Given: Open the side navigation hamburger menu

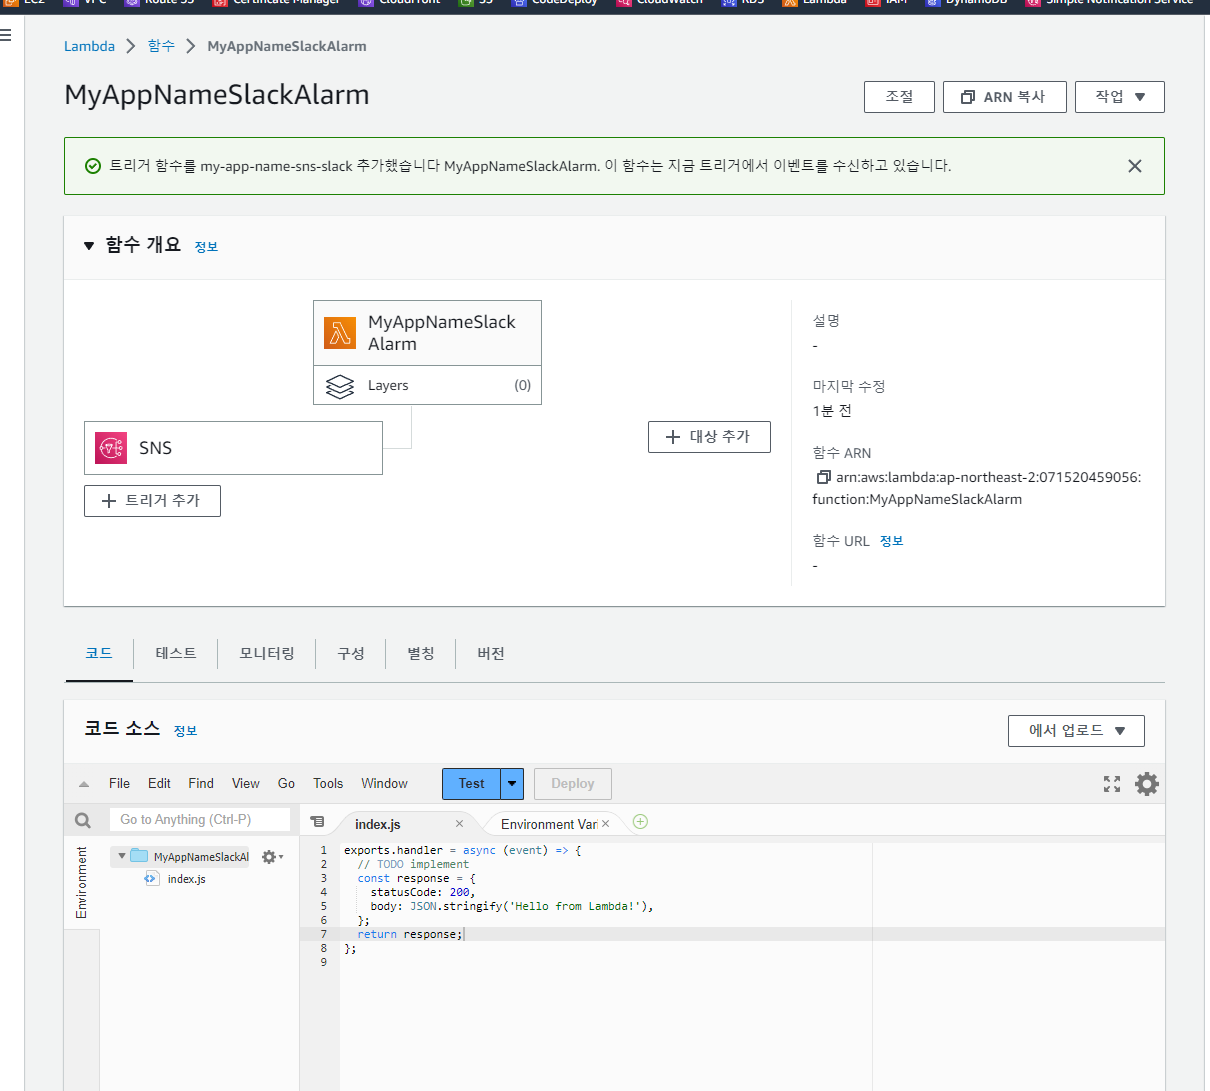Looking at the screenshot, I should point(6,35).
